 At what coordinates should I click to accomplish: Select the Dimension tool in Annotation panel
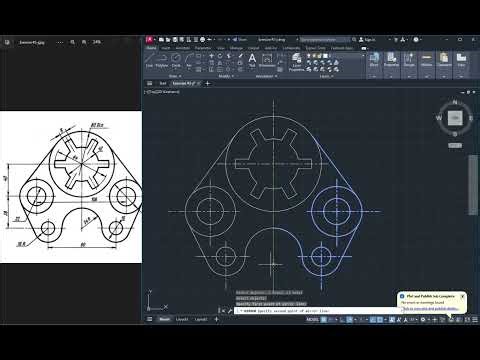point(267,60)
